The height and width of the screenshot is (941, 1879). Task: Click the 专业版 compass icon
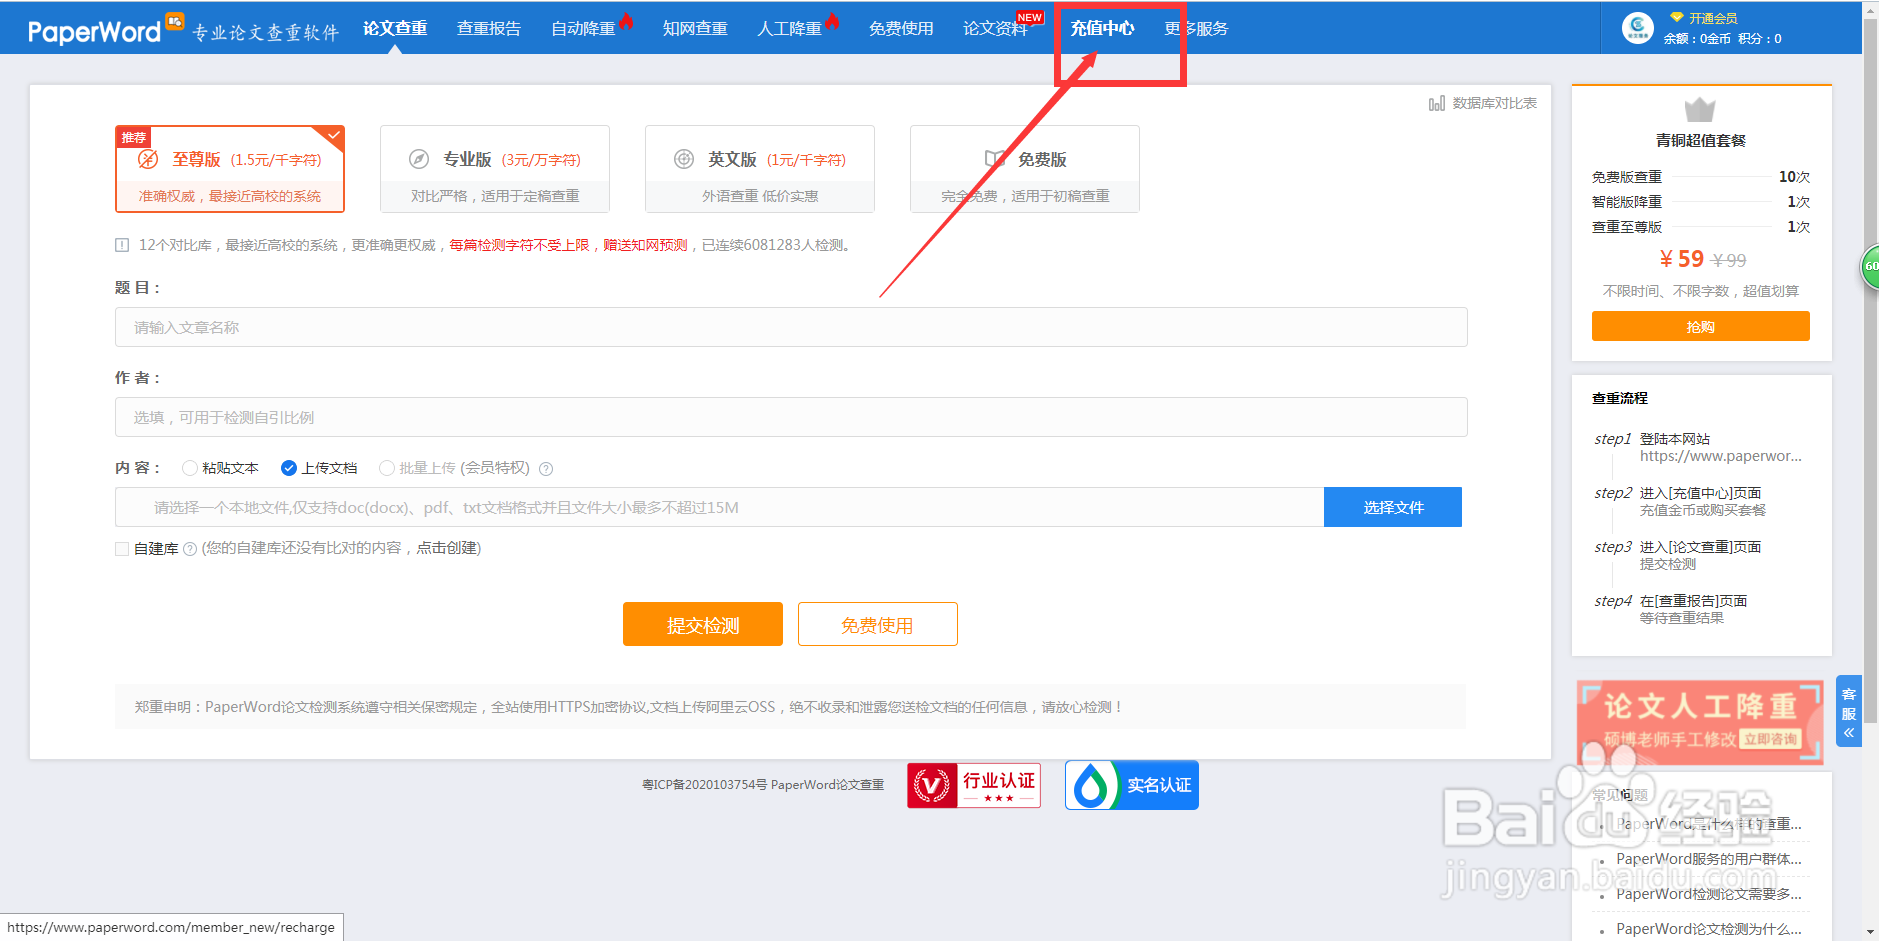tap(419, 159)
